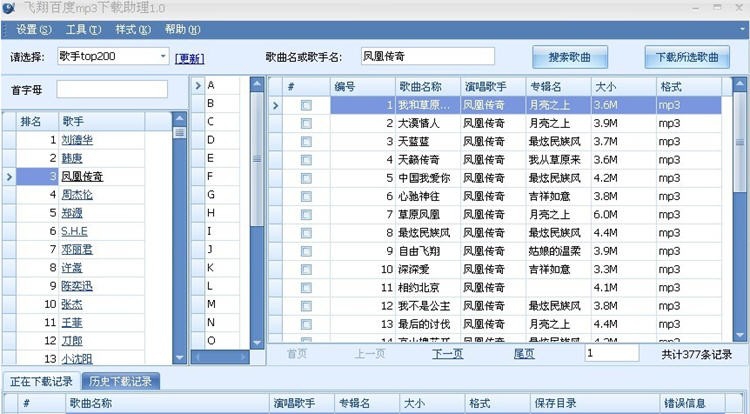Select song row 最炫民族风

click(495, 233)
